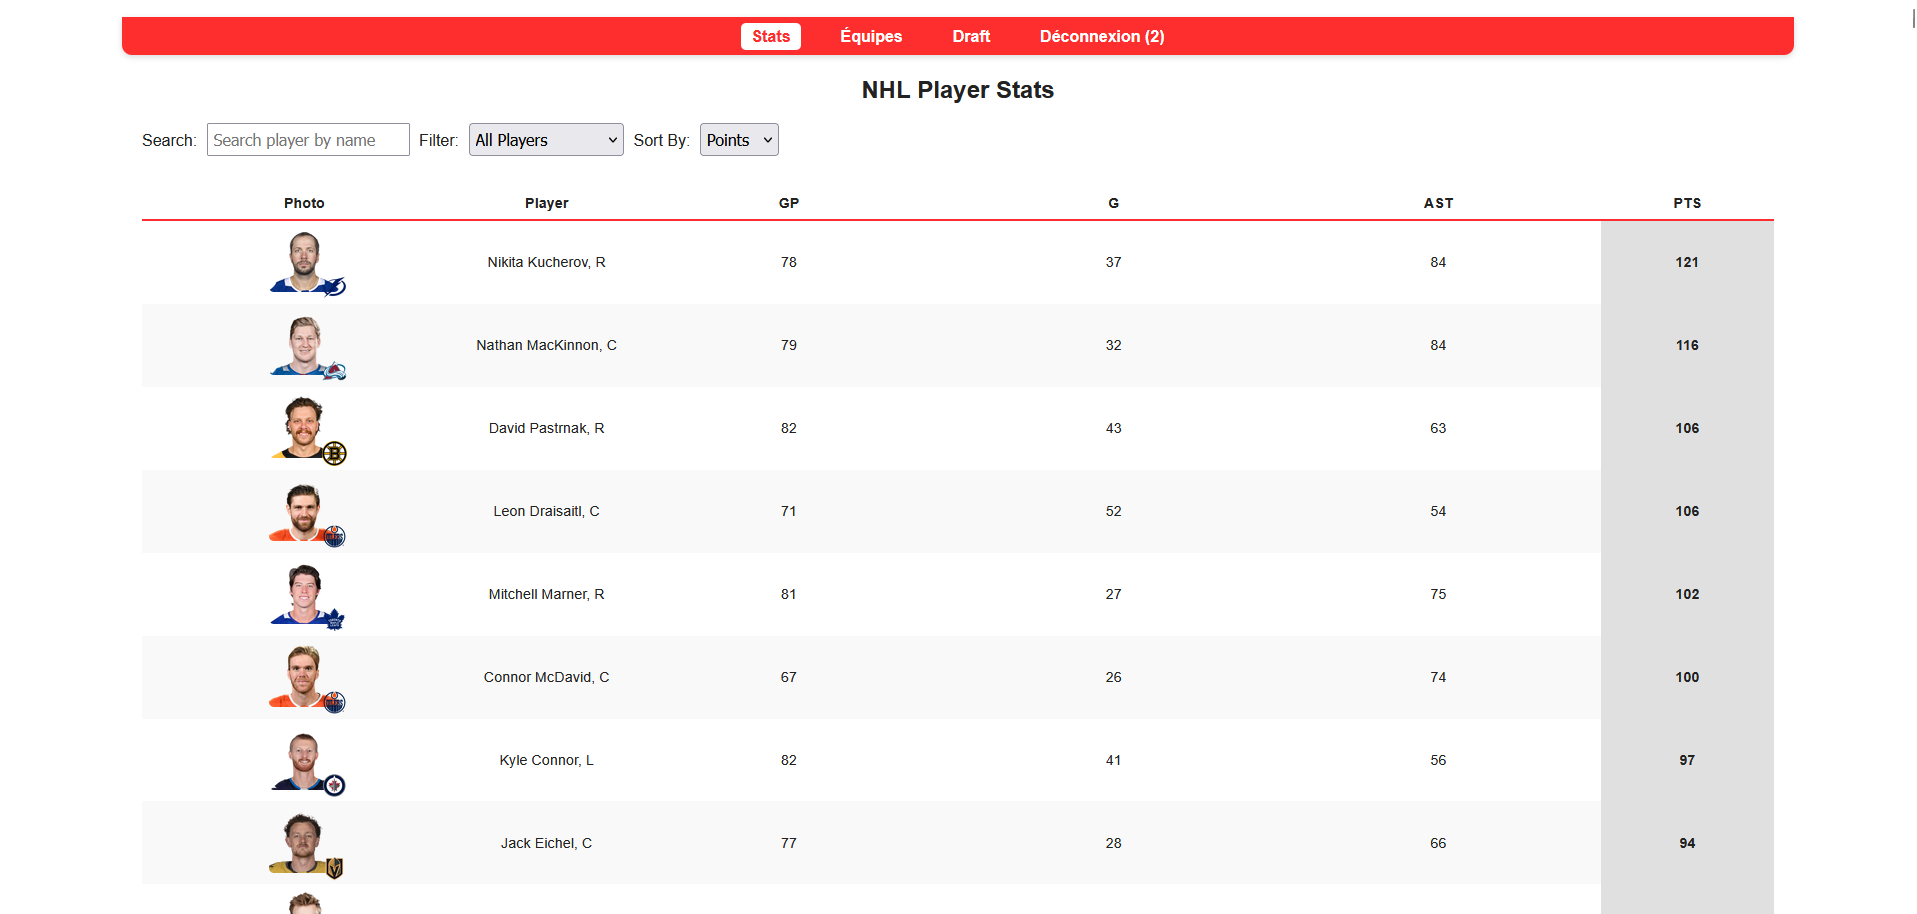Click Jack Eichel's player photo
Viewport: 1917px width, 914px height.
304,843
